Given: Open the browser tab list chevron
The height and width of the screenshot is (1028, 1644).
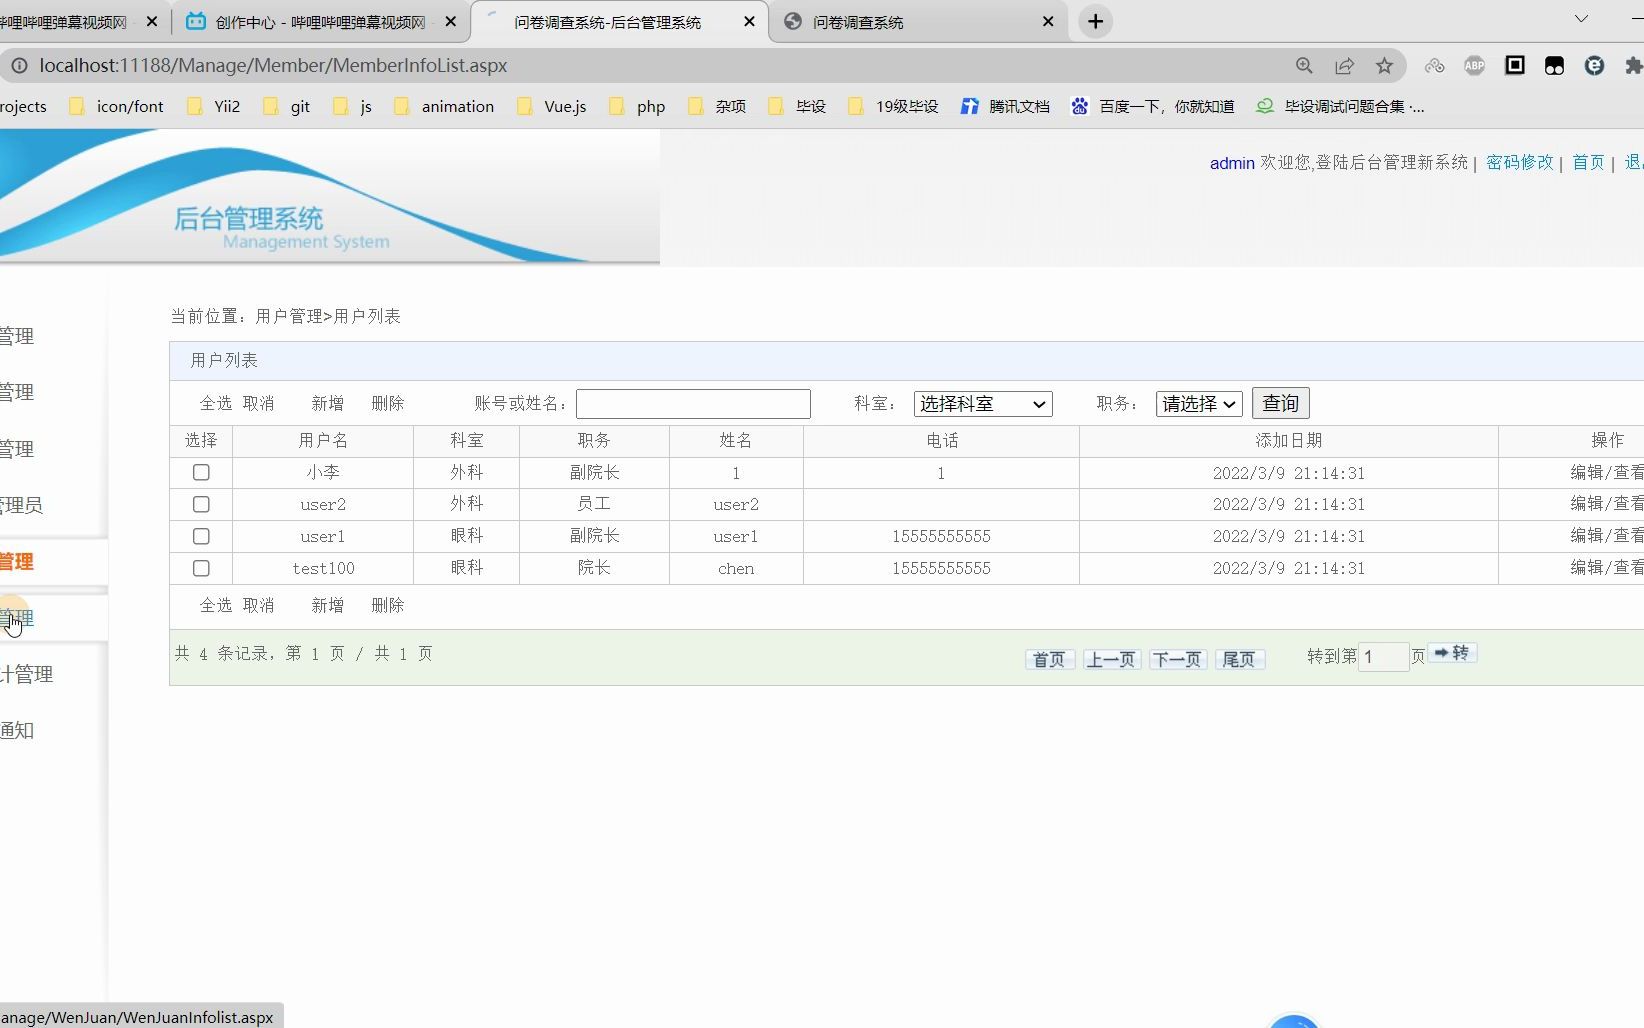Looking at the screenshot, I should pos(1580,20).
